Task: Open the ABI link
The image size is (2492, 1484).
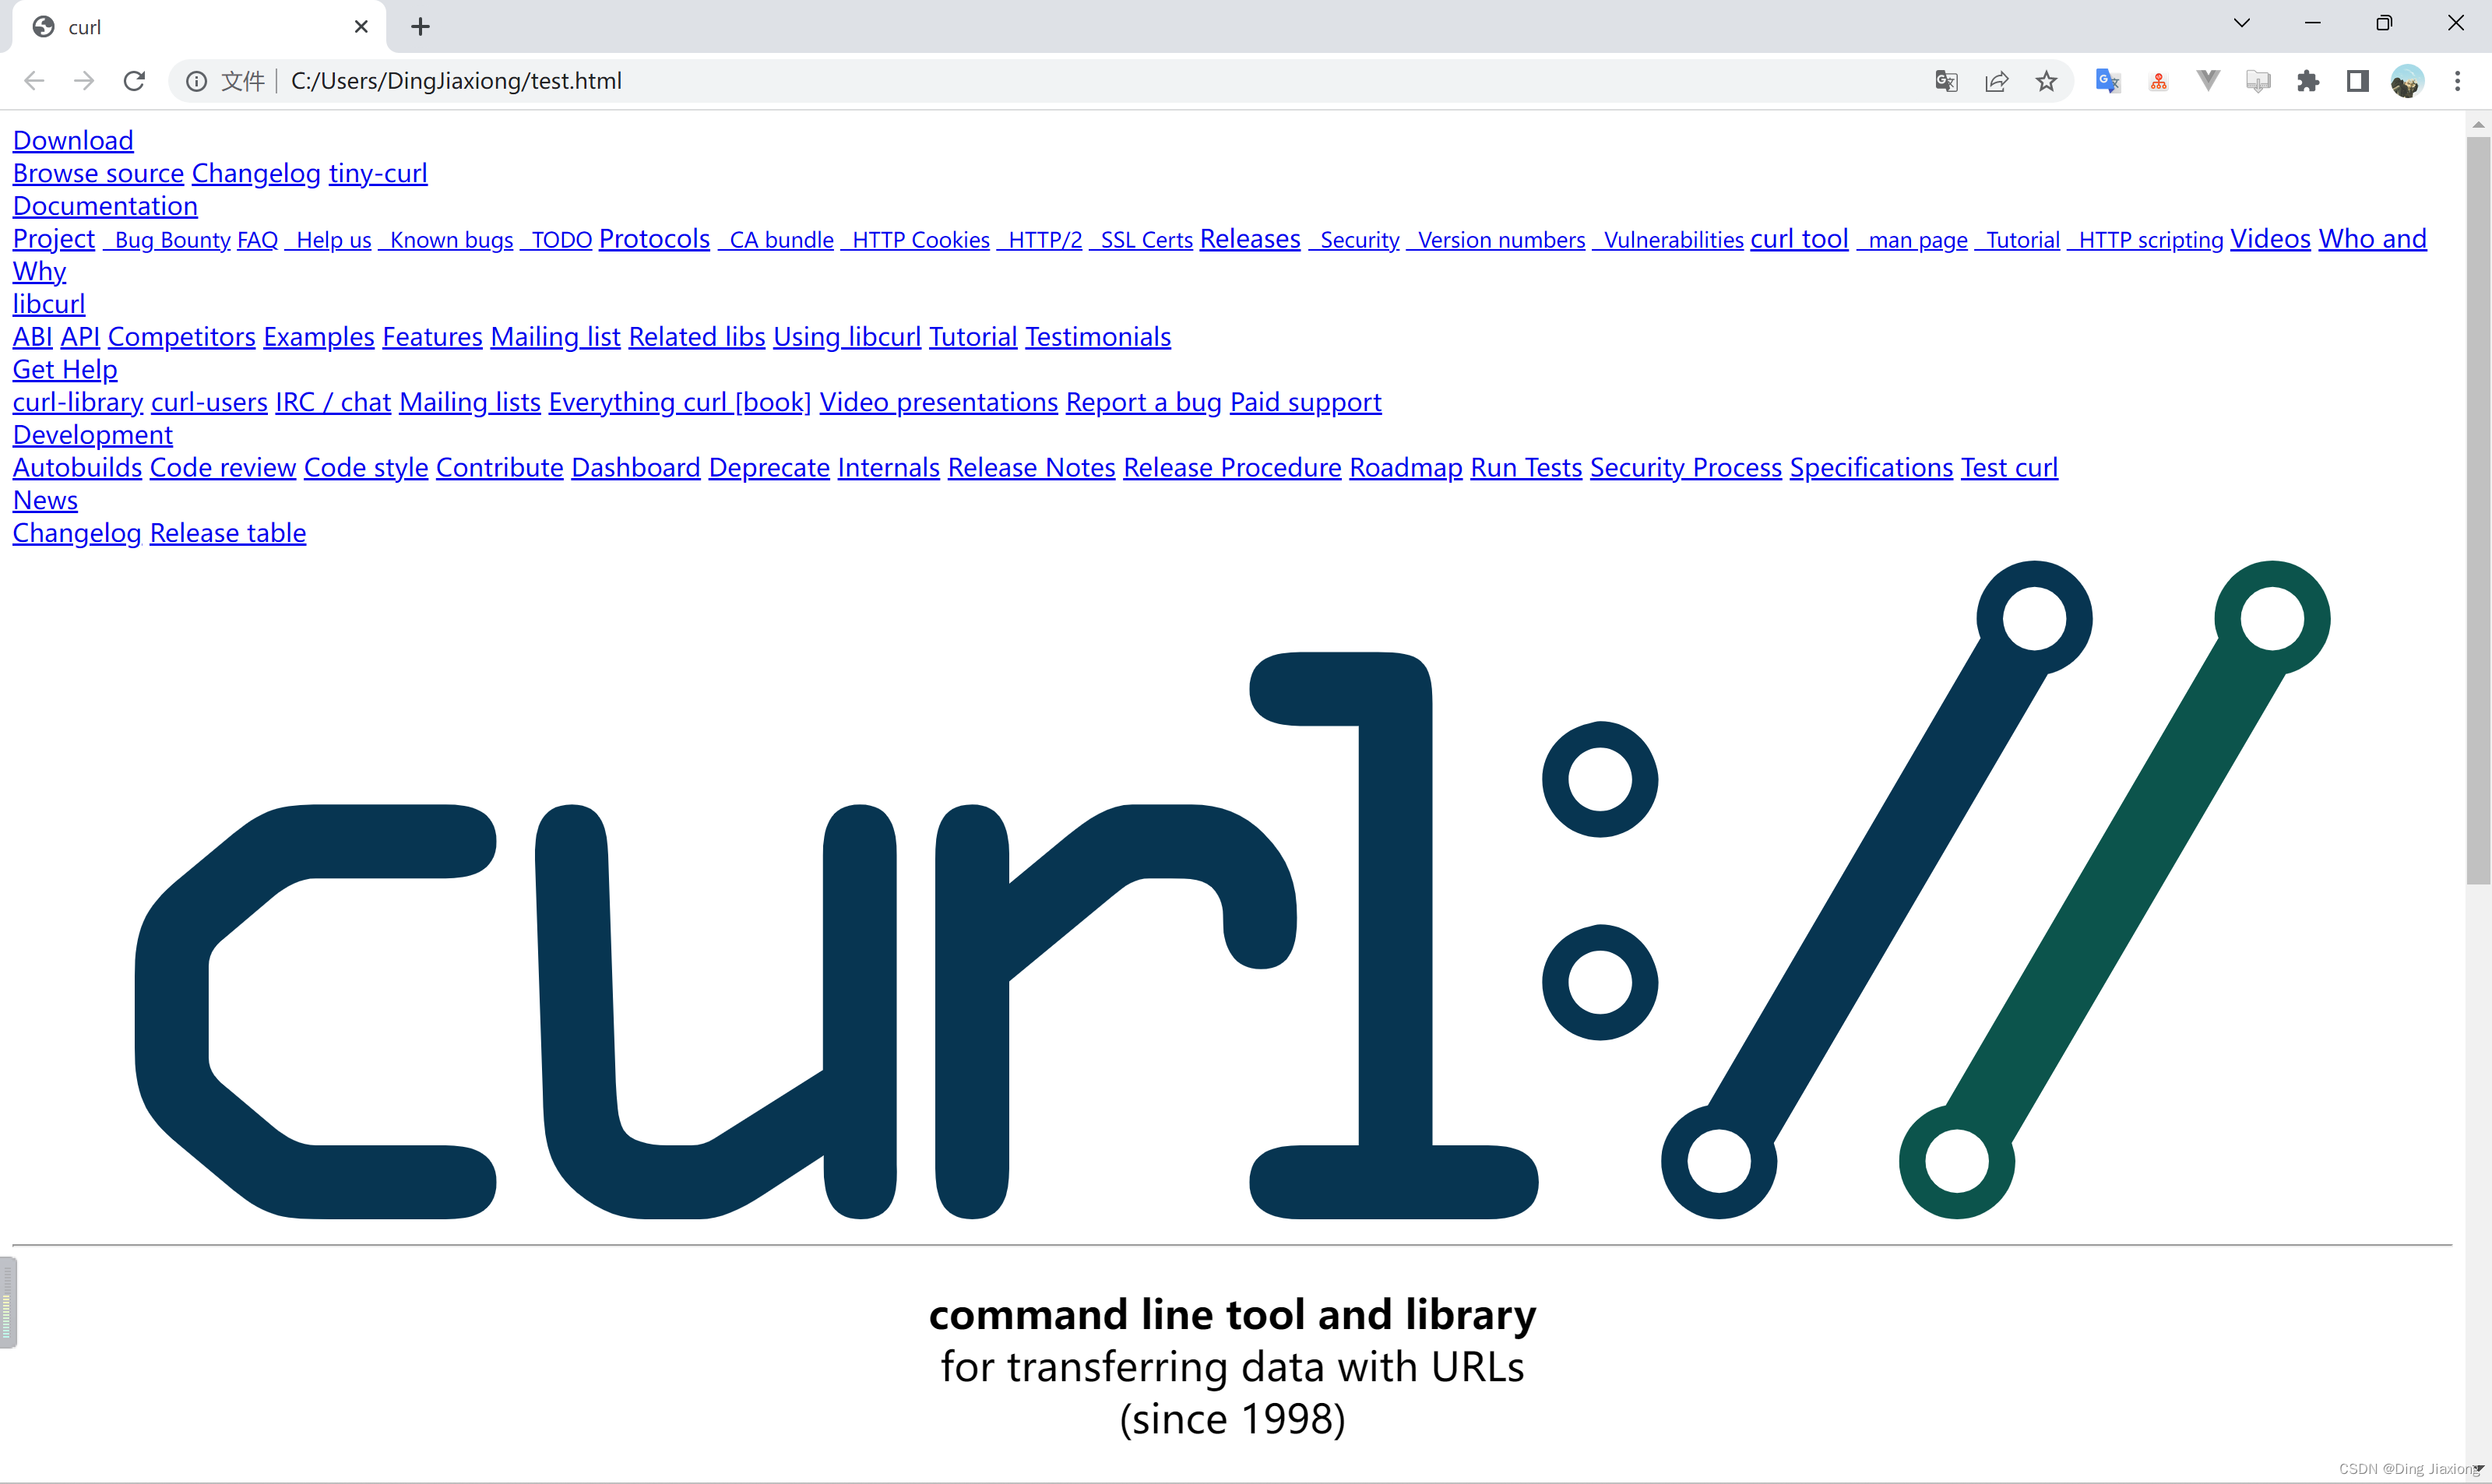Action: click(x=32, y=338)
